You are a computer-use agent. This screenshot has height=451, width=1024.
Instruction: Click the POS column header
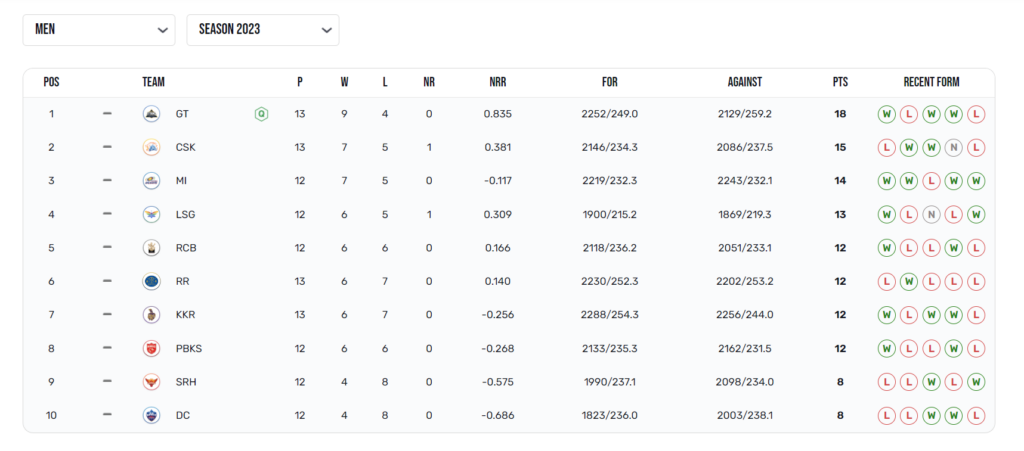[52, 82]
